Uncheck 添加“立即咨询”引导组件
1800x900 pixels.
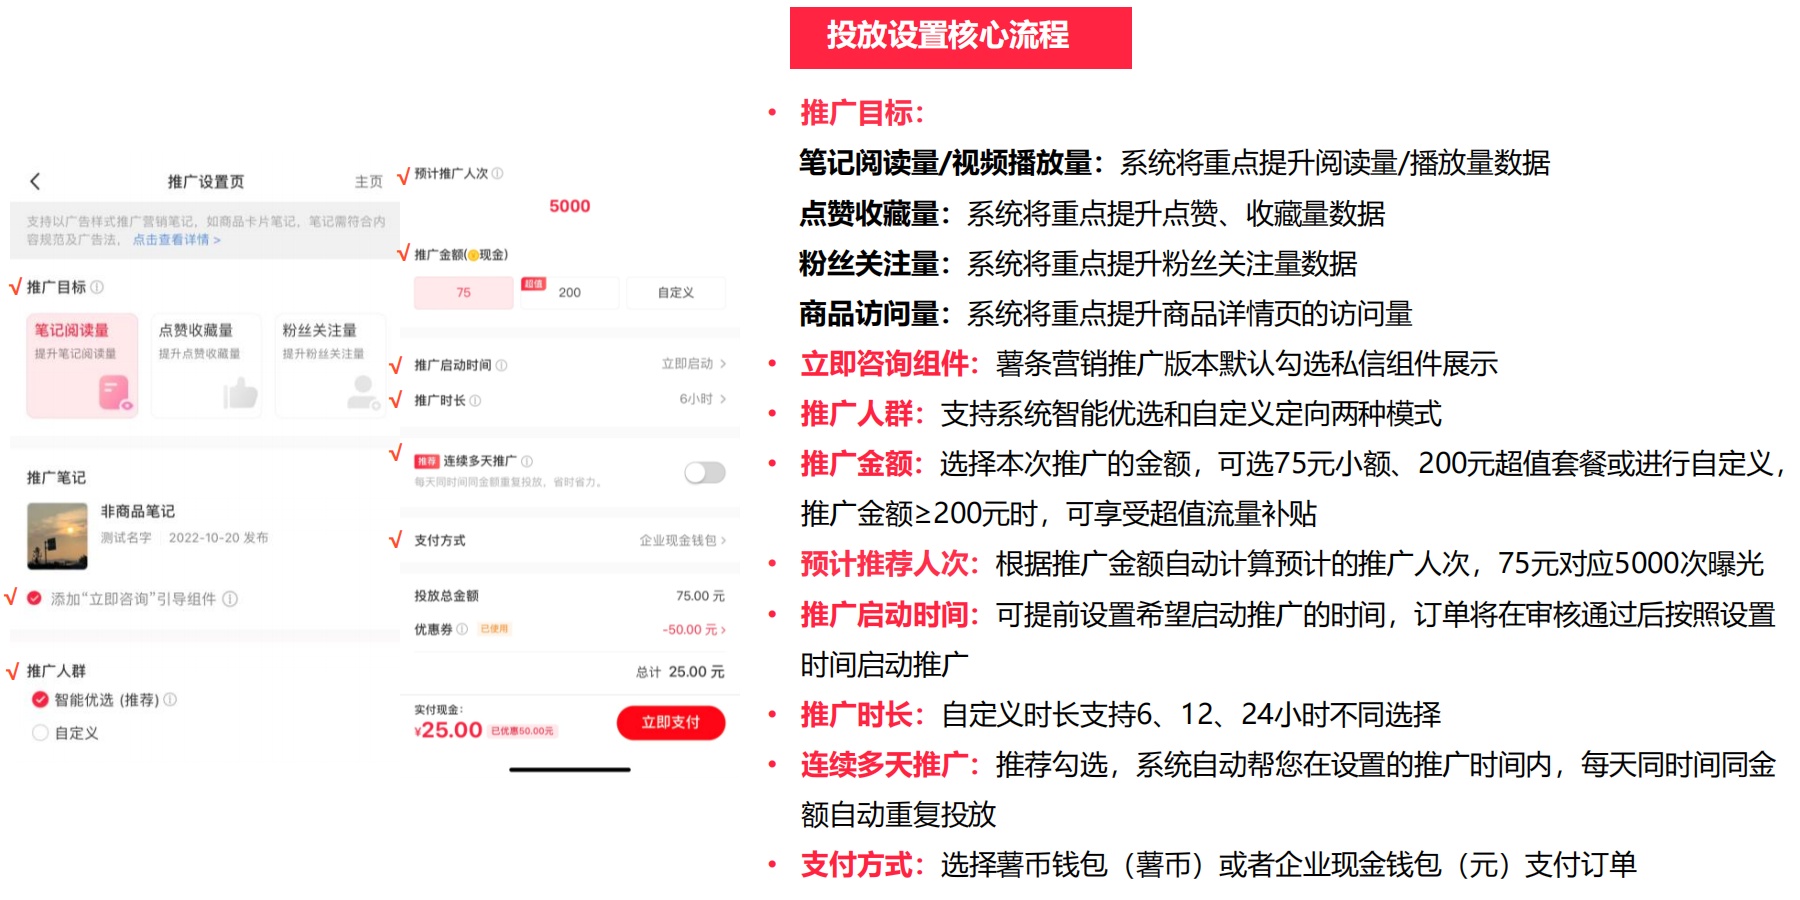coord(33,598)
